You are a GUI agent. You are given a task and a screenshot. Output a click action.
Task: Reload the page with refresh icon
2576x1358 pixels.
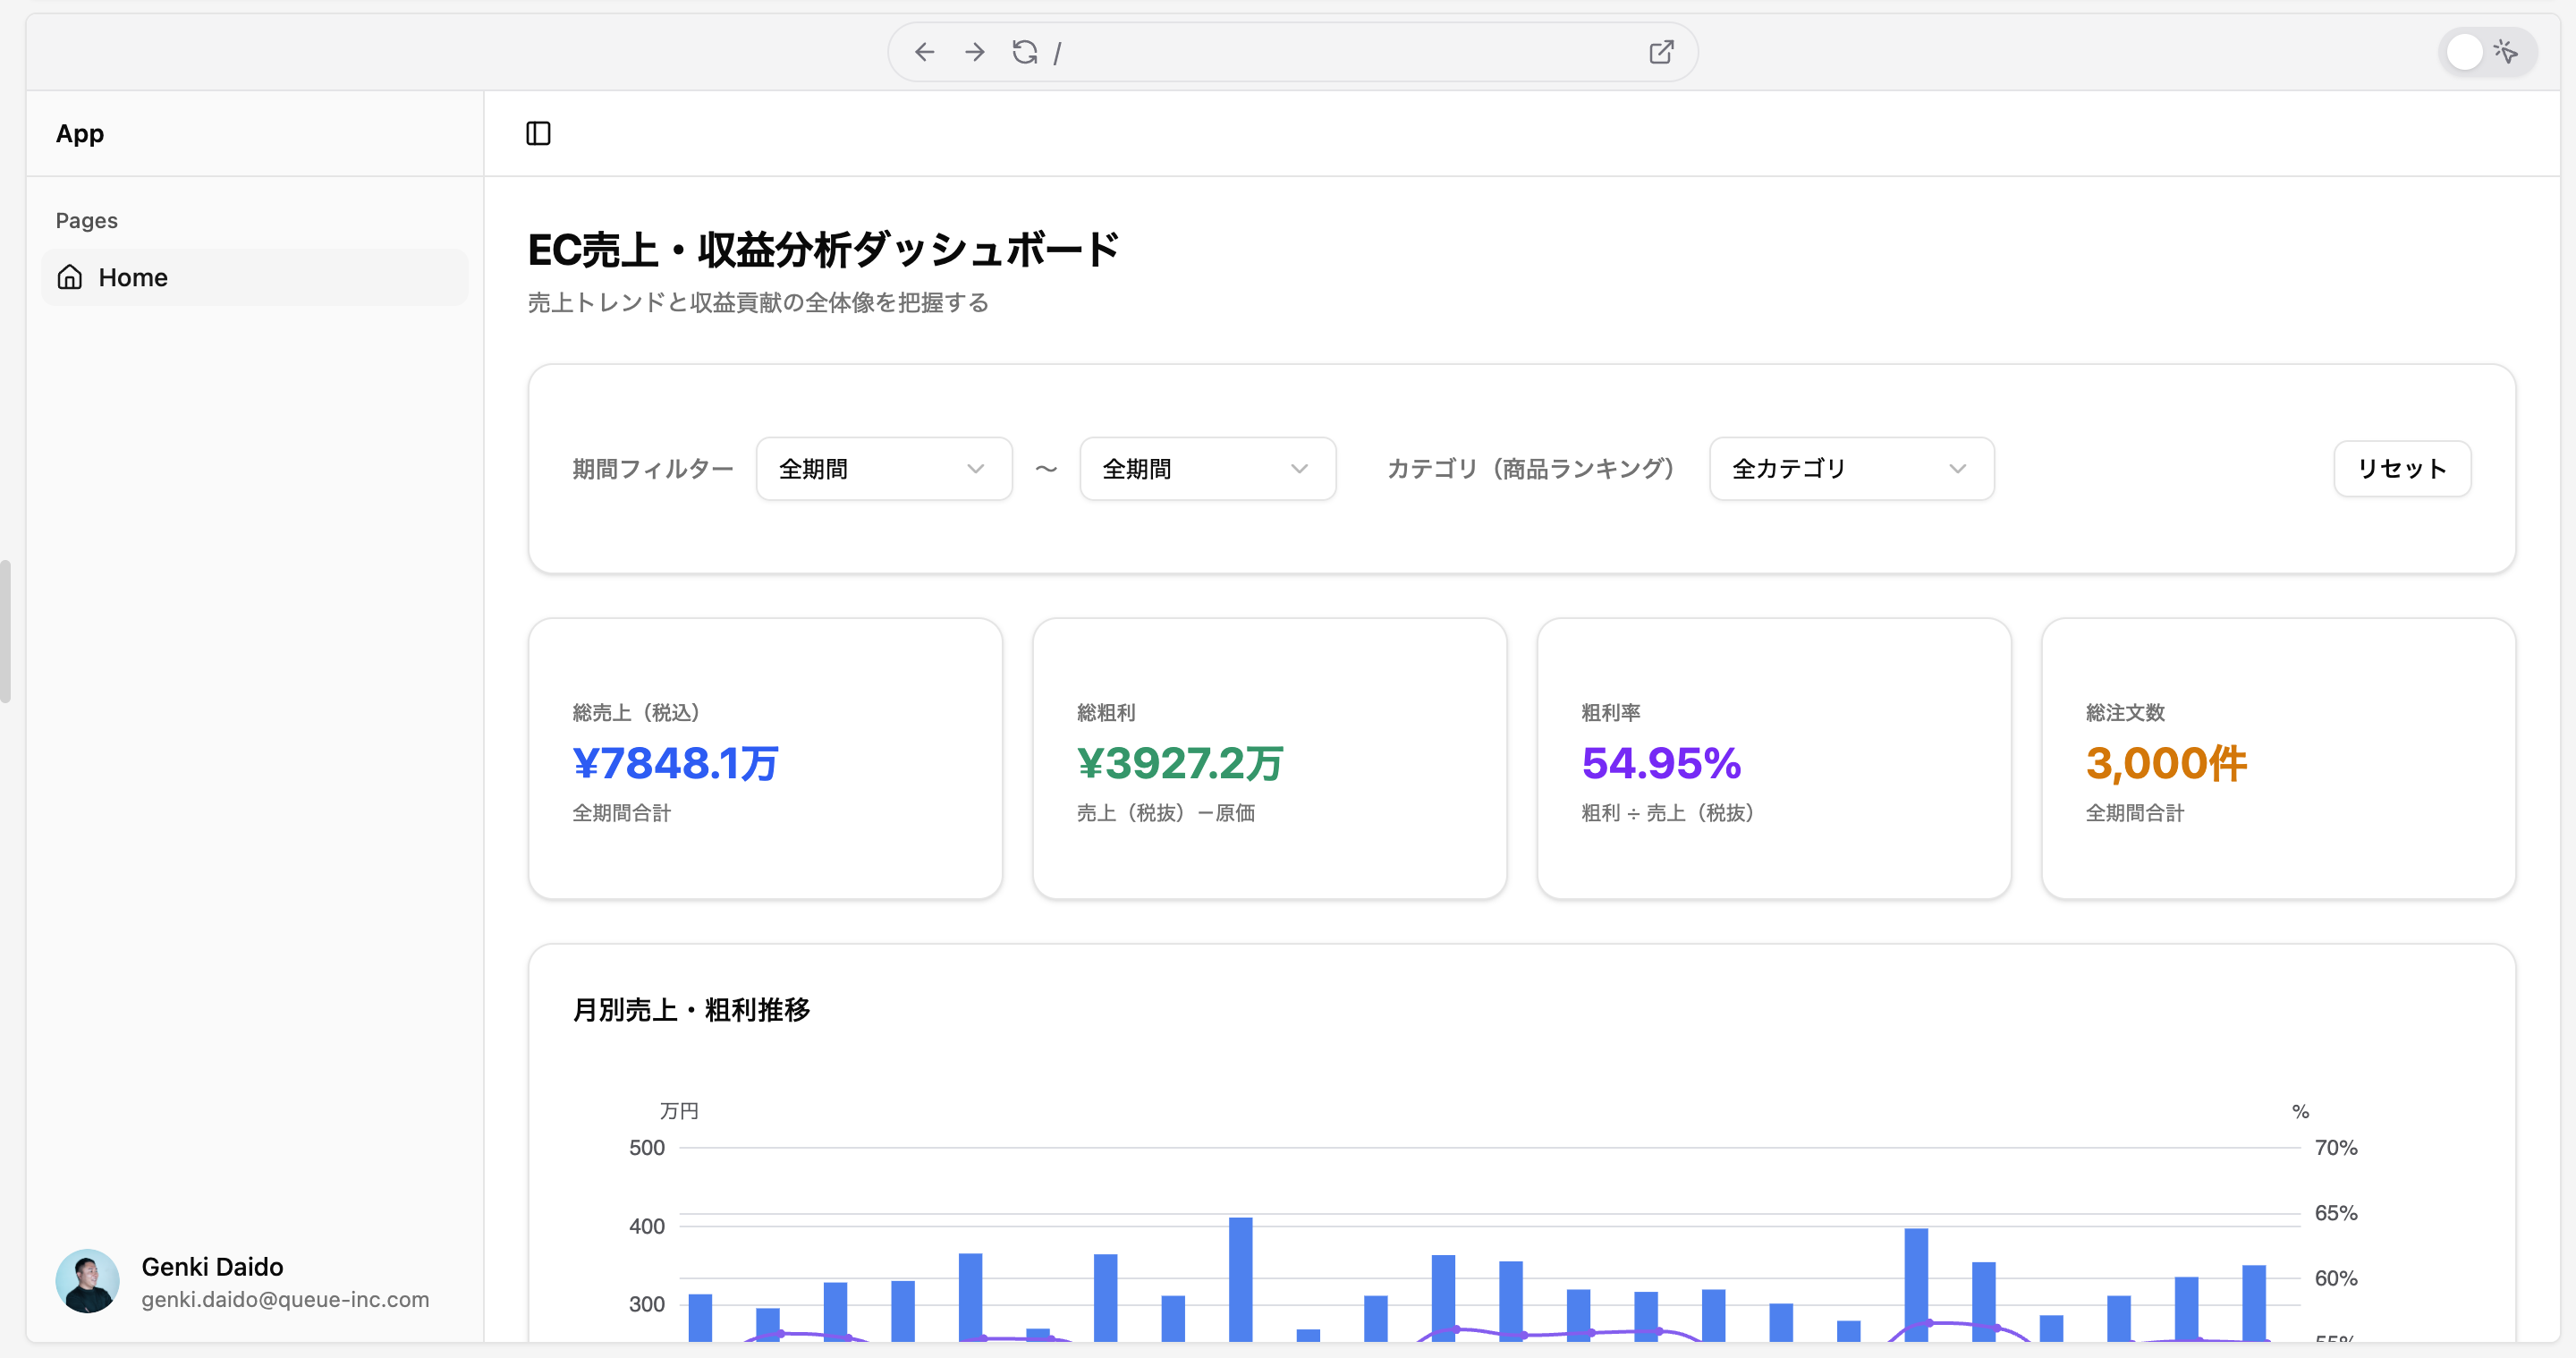pyautogui.click(x=1024, y=52)
